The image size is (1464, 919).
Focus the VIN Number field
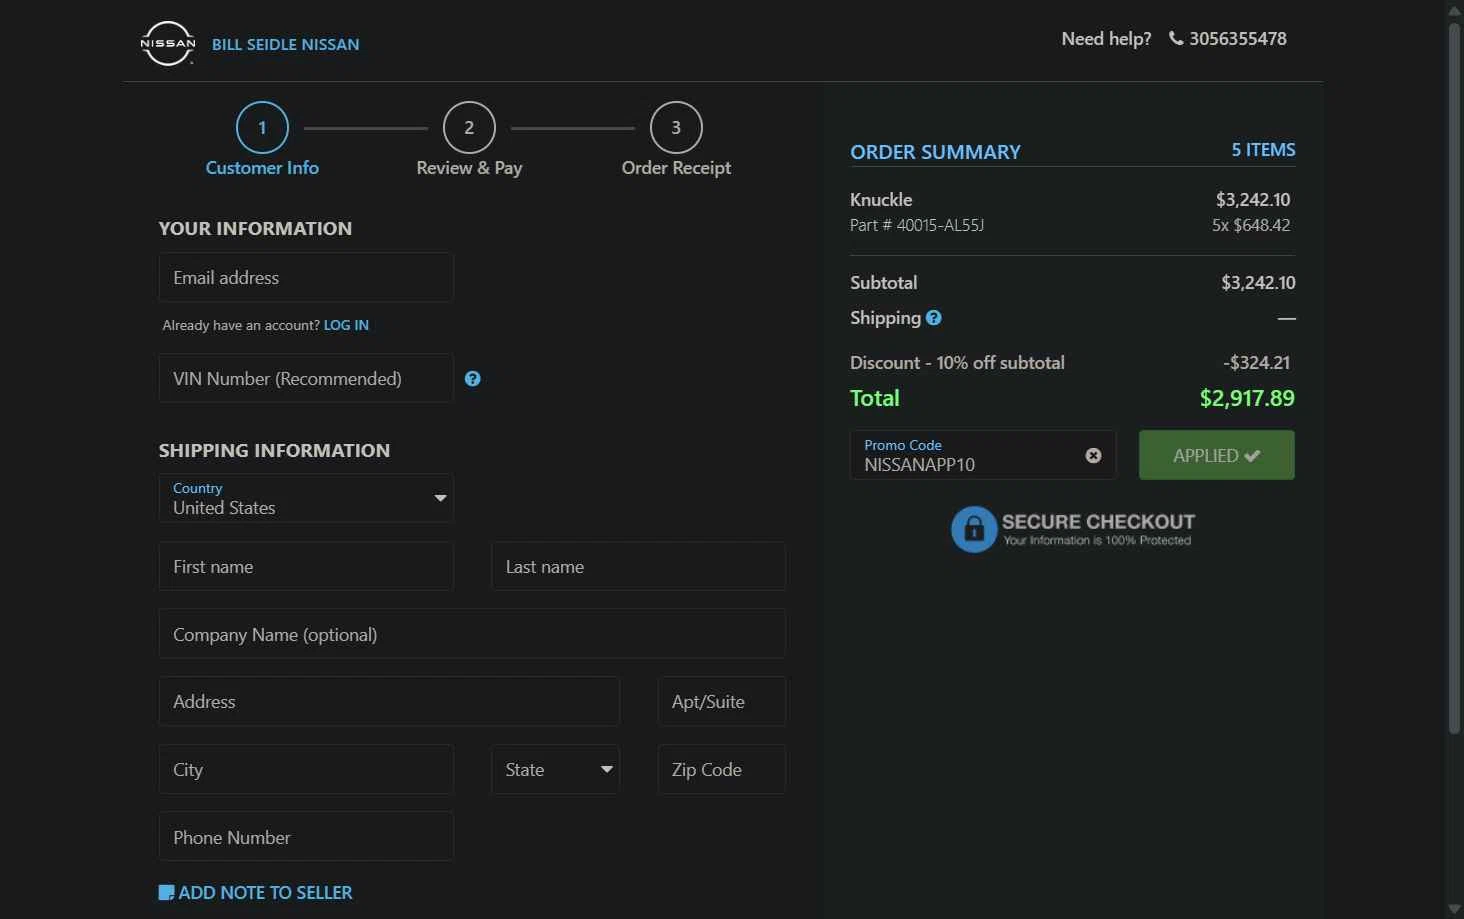coord(306,378)
